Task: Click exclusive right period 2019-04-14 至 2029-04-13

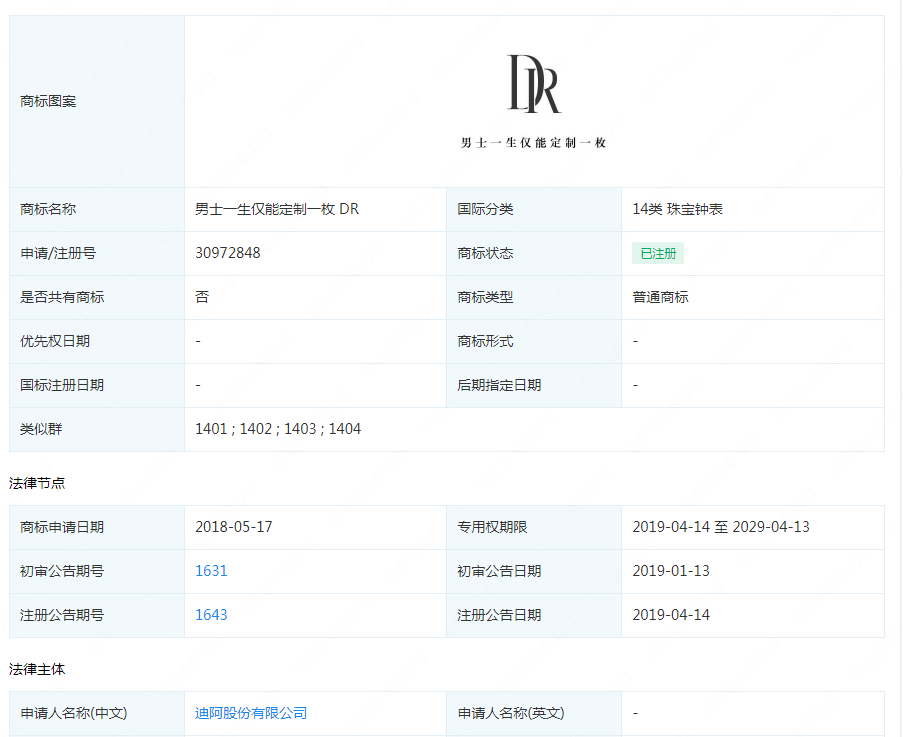Action: pos(721,527)
